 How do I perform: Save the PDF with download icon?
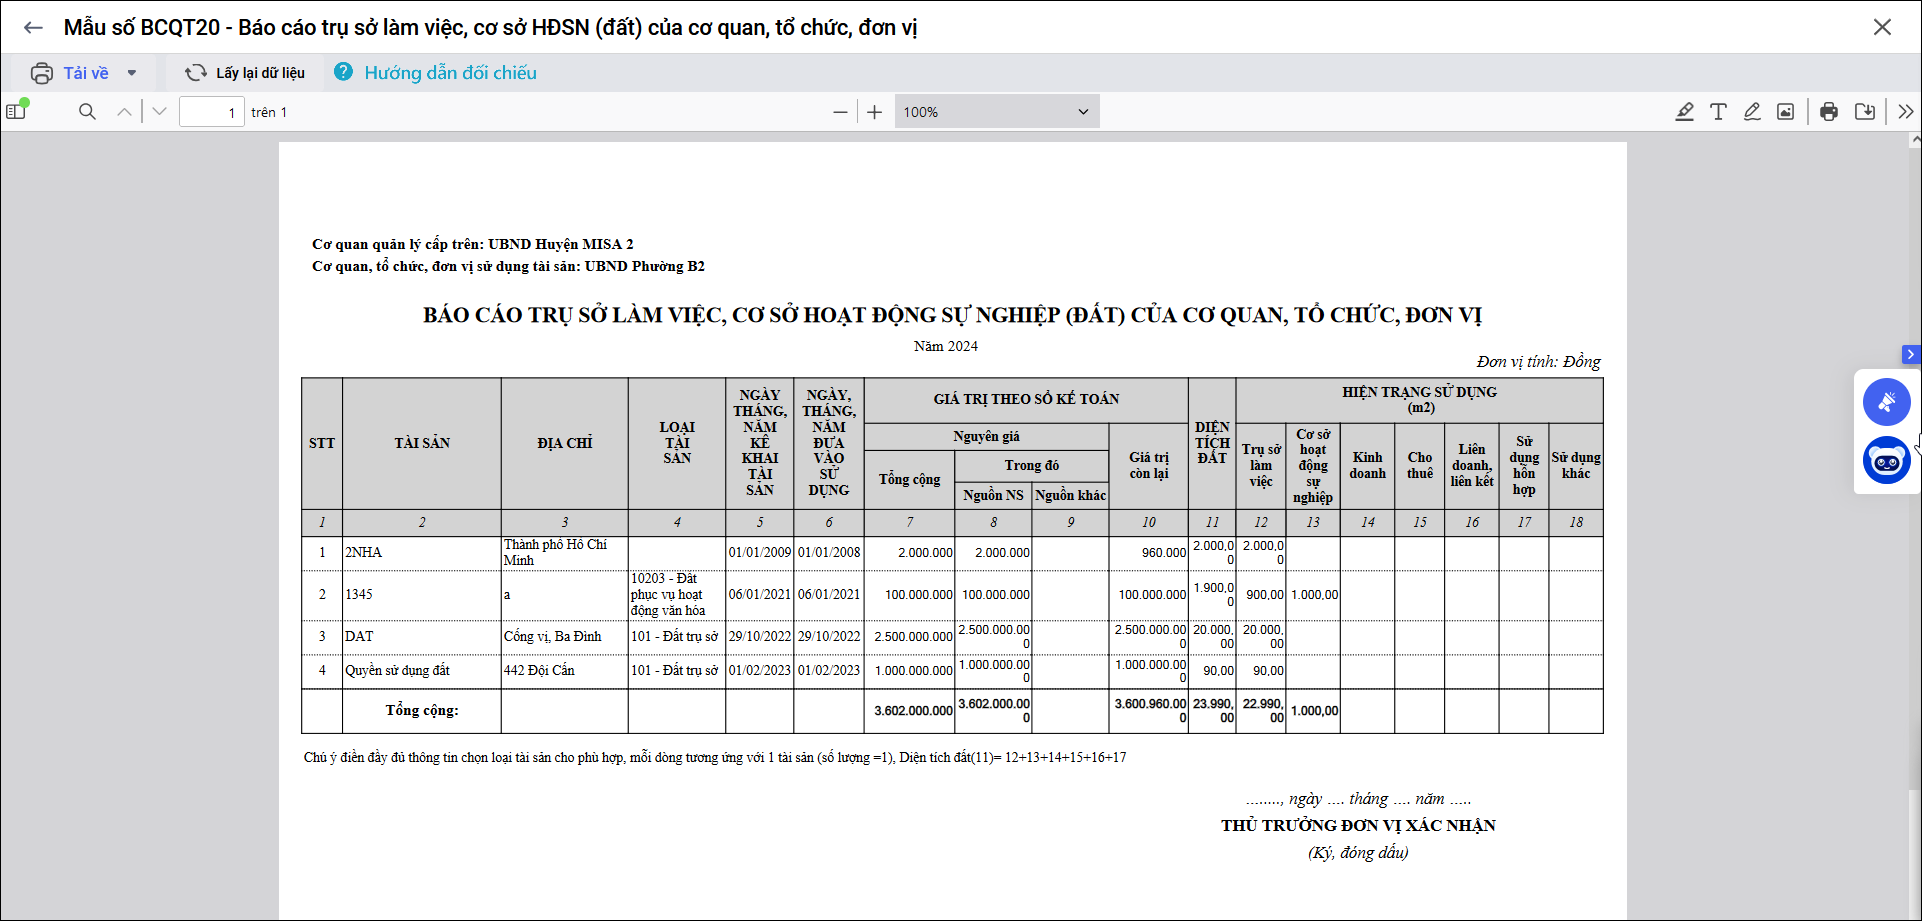click(1865, 112)
